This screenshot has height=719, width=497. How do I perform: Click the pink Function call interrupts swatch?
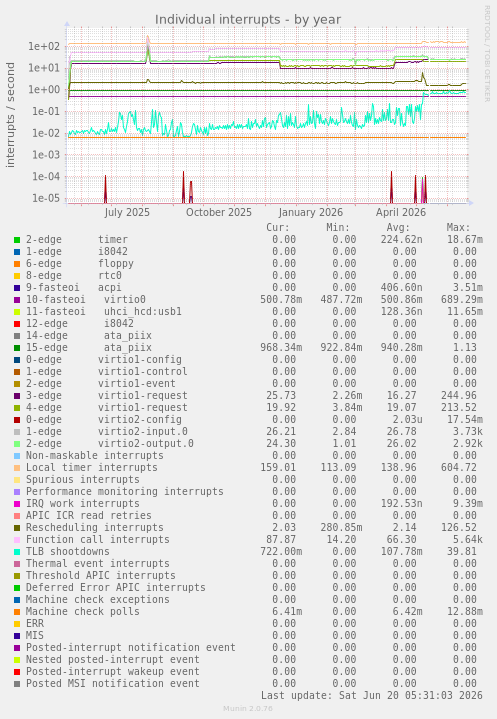17,540
